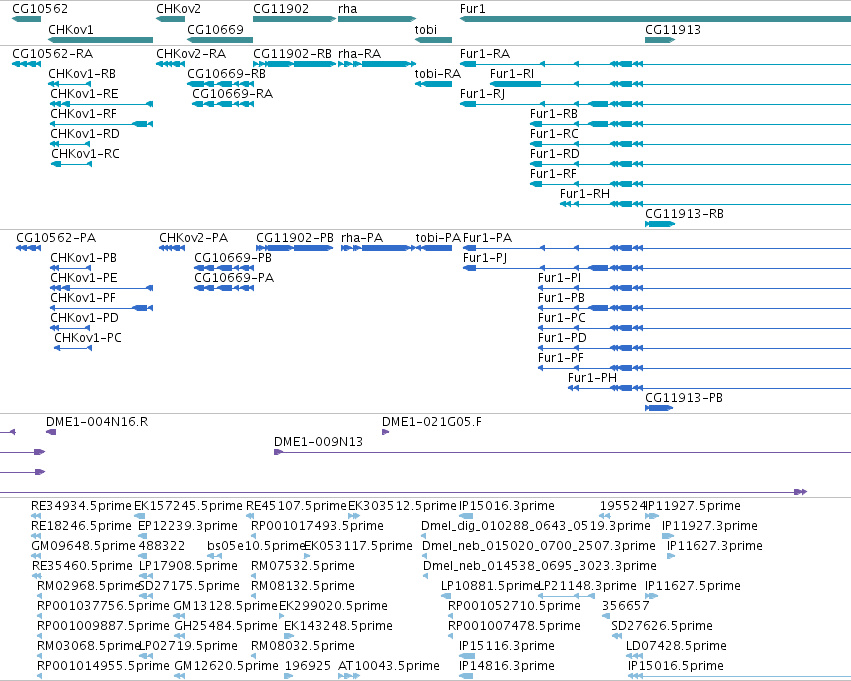The height and width of the screenshot is (681, 851).
Task: Select the CG11902-RB transcript label
Action: (x=293, y=54)
